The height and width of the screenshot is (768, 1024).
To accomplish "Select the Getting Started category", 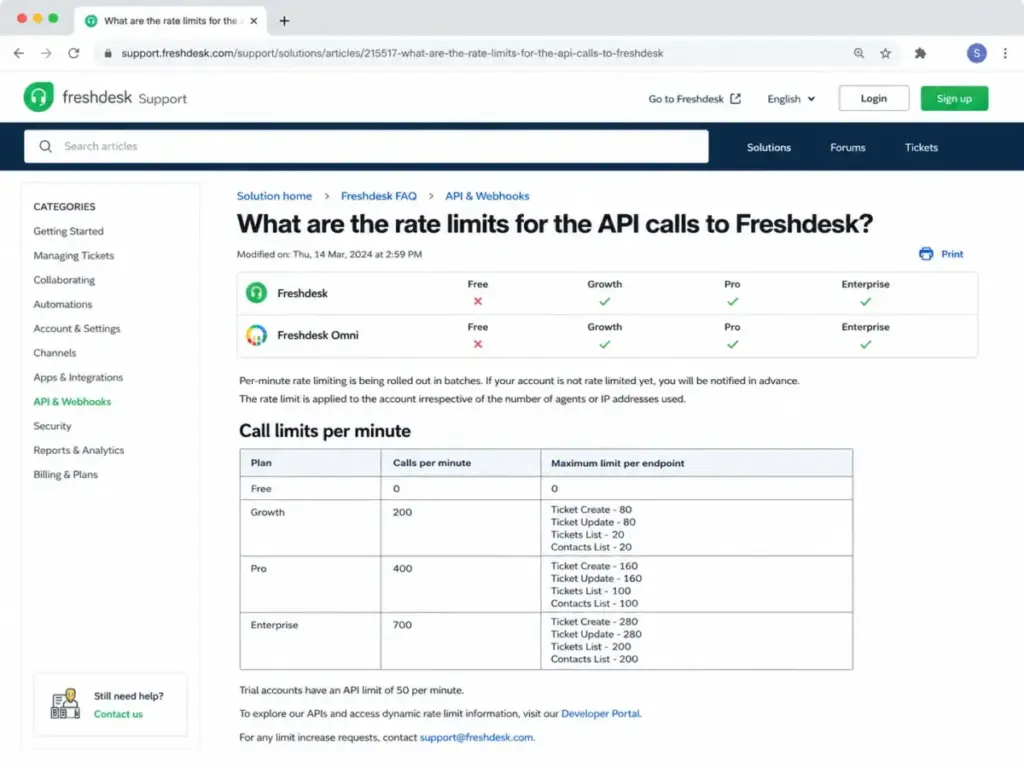I will coord(69,231).
